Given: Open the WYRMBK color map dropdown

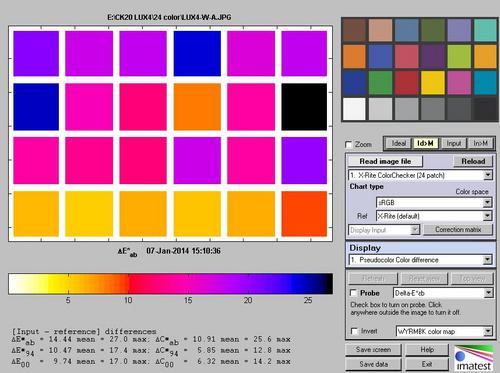Looking at the screenshot, I should pyautogui.click(x=444, y=331).
